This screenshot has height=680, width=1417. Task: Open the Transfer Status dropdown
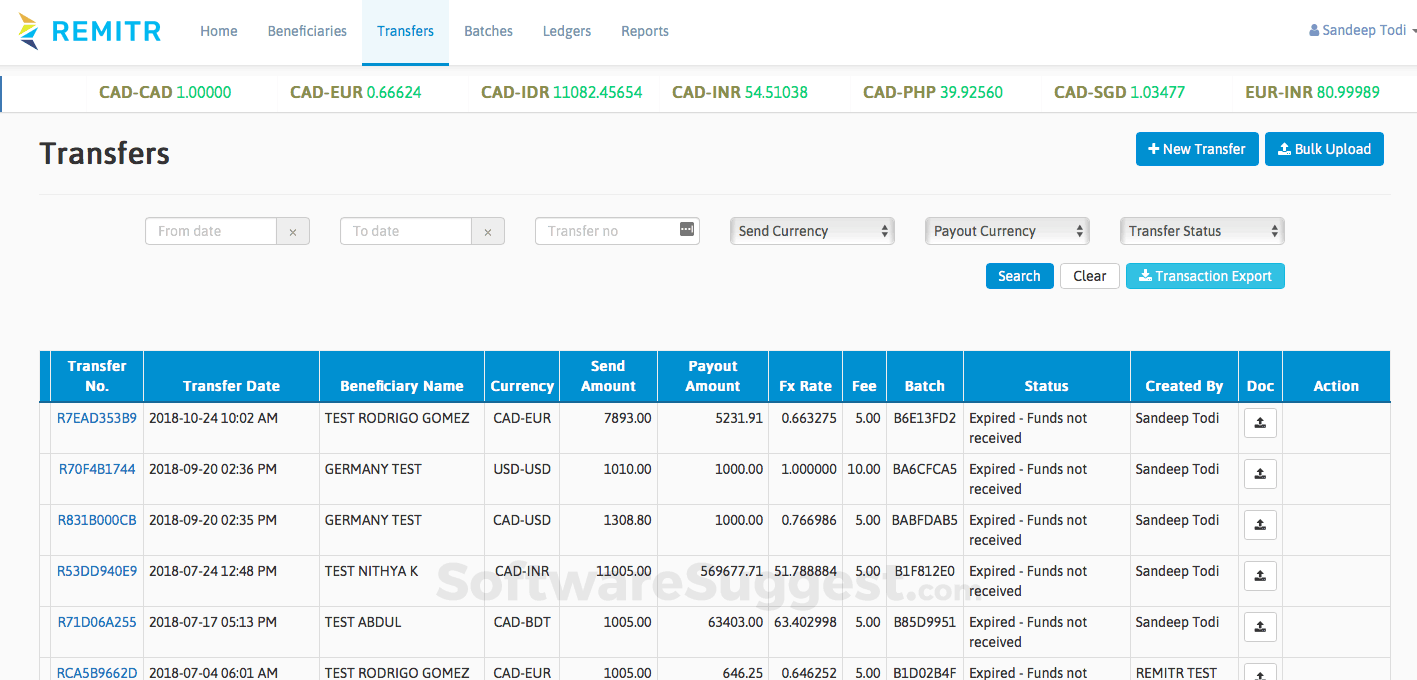[1201, 230]
